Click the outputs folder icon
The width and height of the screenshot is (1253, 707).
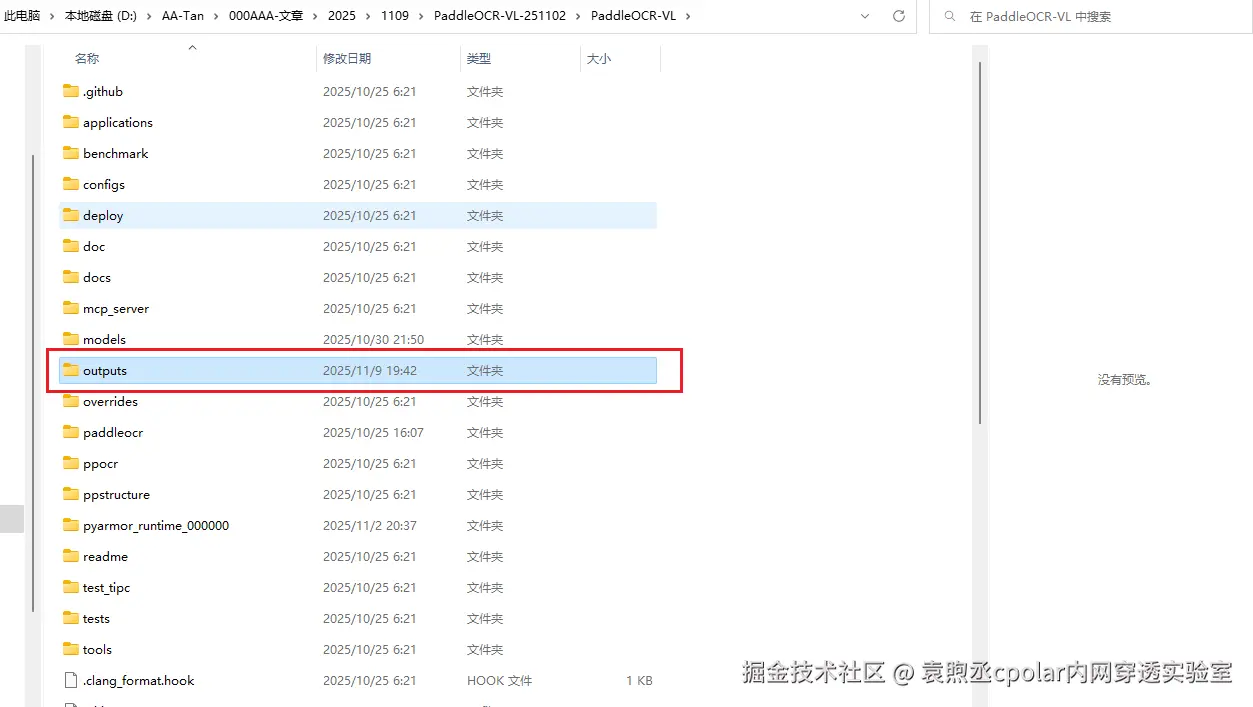pos(70,370)
